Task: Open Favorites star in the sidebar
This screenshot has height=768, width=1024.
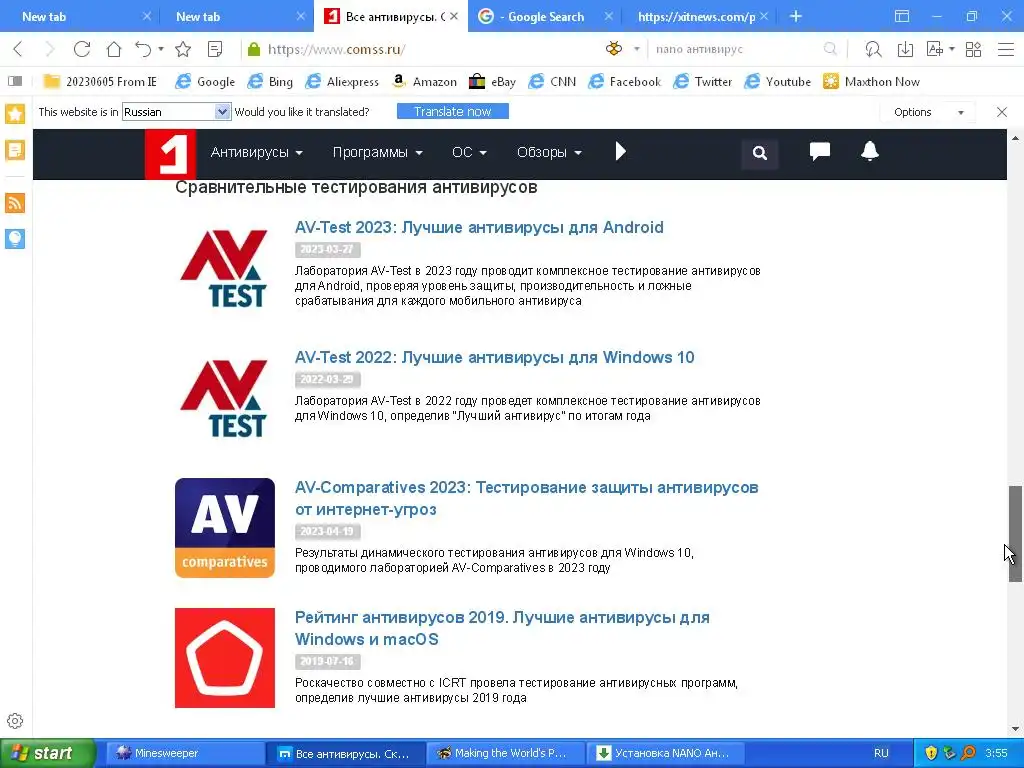Action: [15, 114]
